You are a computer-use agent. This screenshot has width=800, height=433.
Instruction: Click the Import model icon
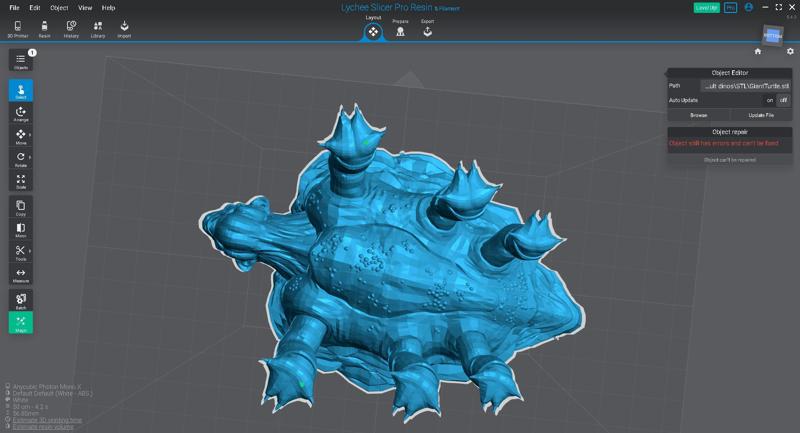[x=124, y=29]
